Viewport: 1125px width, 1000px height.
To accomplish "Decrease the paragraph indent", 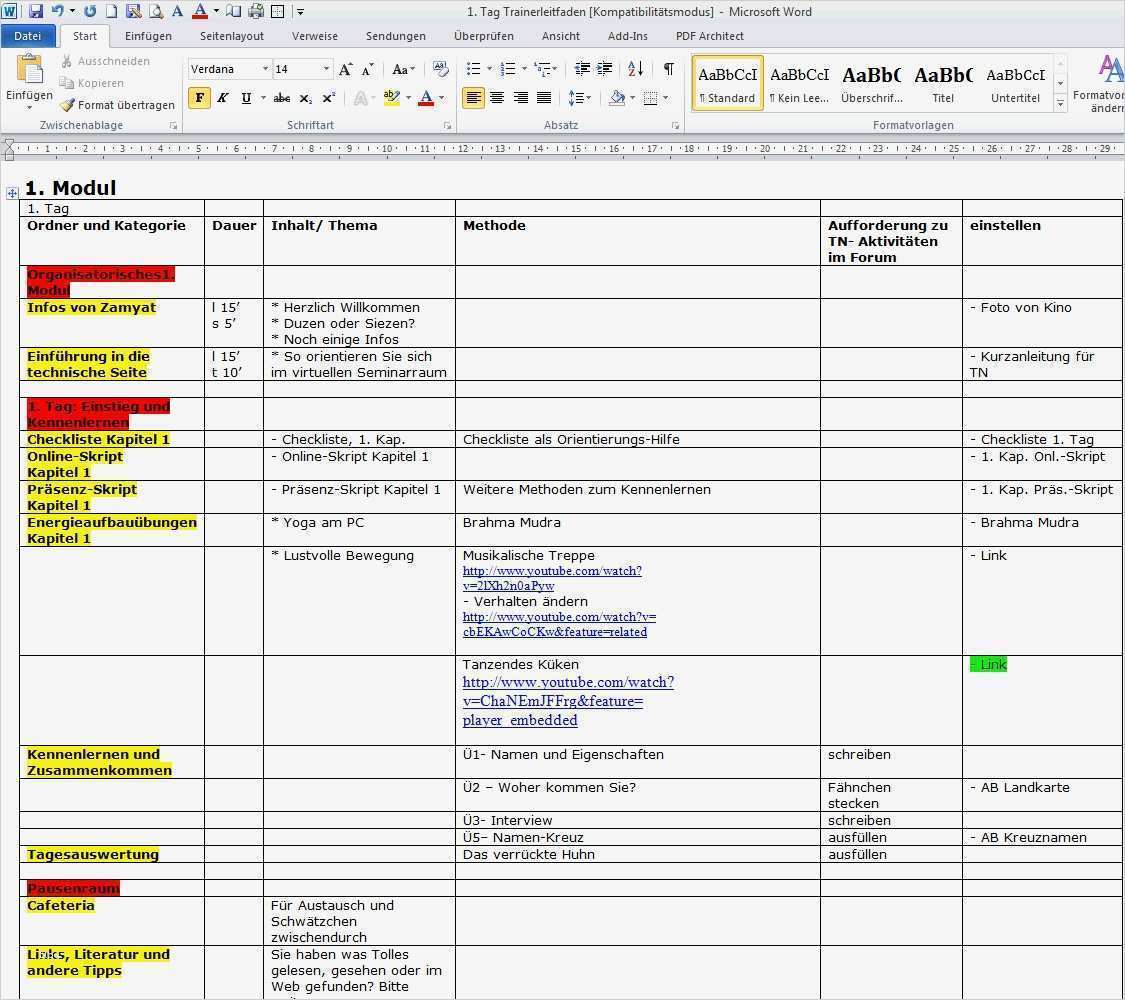I will (582, 69).
